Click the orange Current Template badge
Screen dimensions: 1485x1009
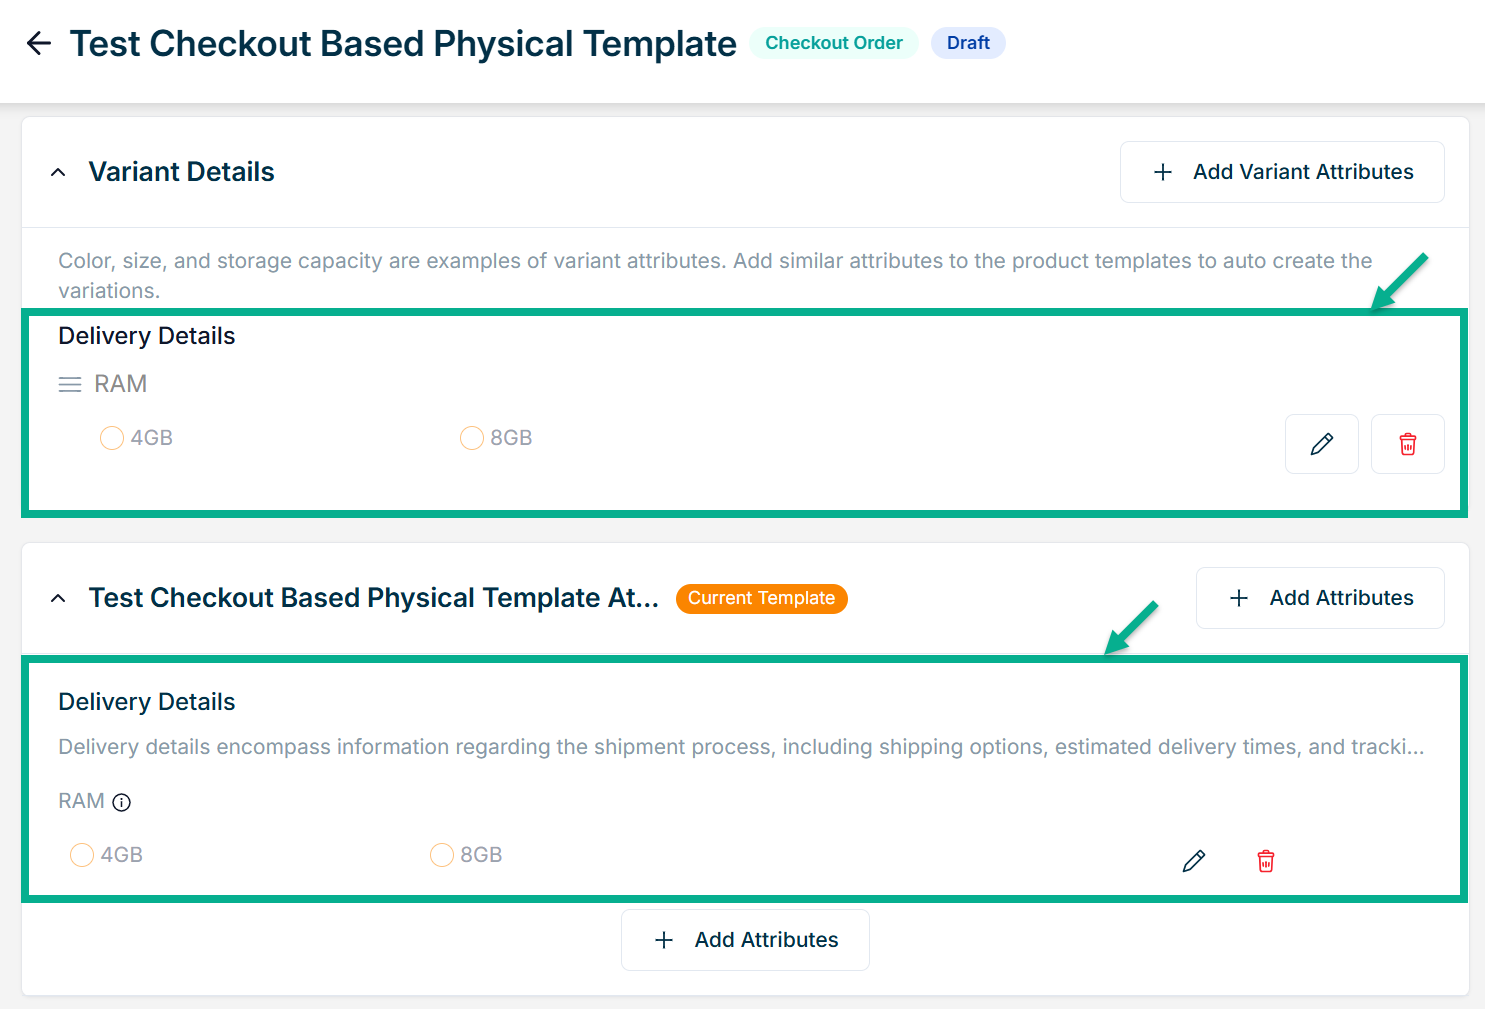click(x=761, y=598)
